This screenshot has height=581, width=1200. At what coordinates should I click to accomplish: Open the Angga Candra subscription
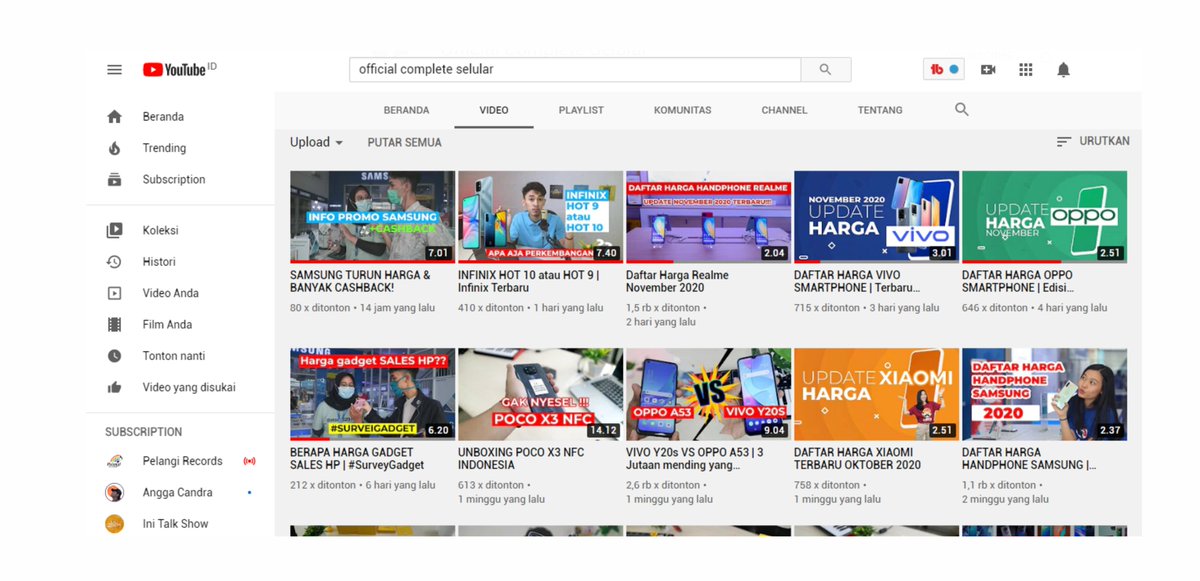tap(178, 492)
